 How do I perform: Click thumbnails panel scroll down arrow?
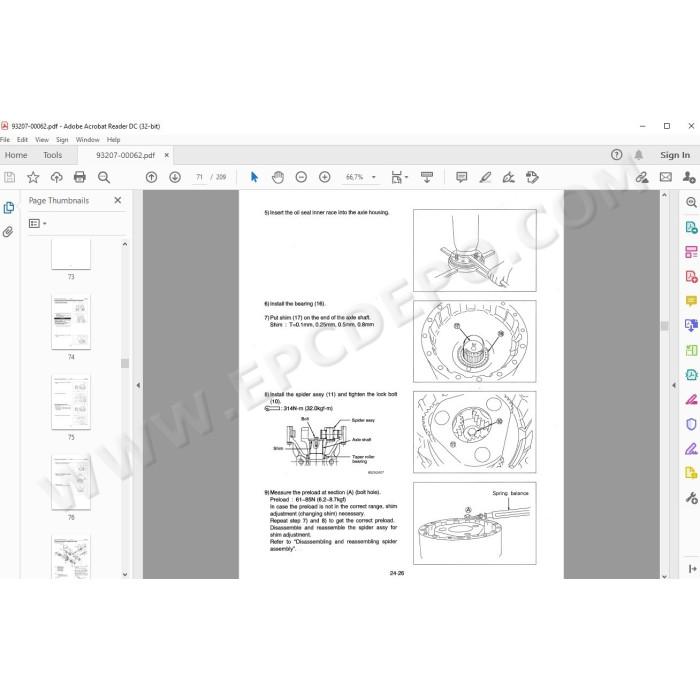coord(125,575)
